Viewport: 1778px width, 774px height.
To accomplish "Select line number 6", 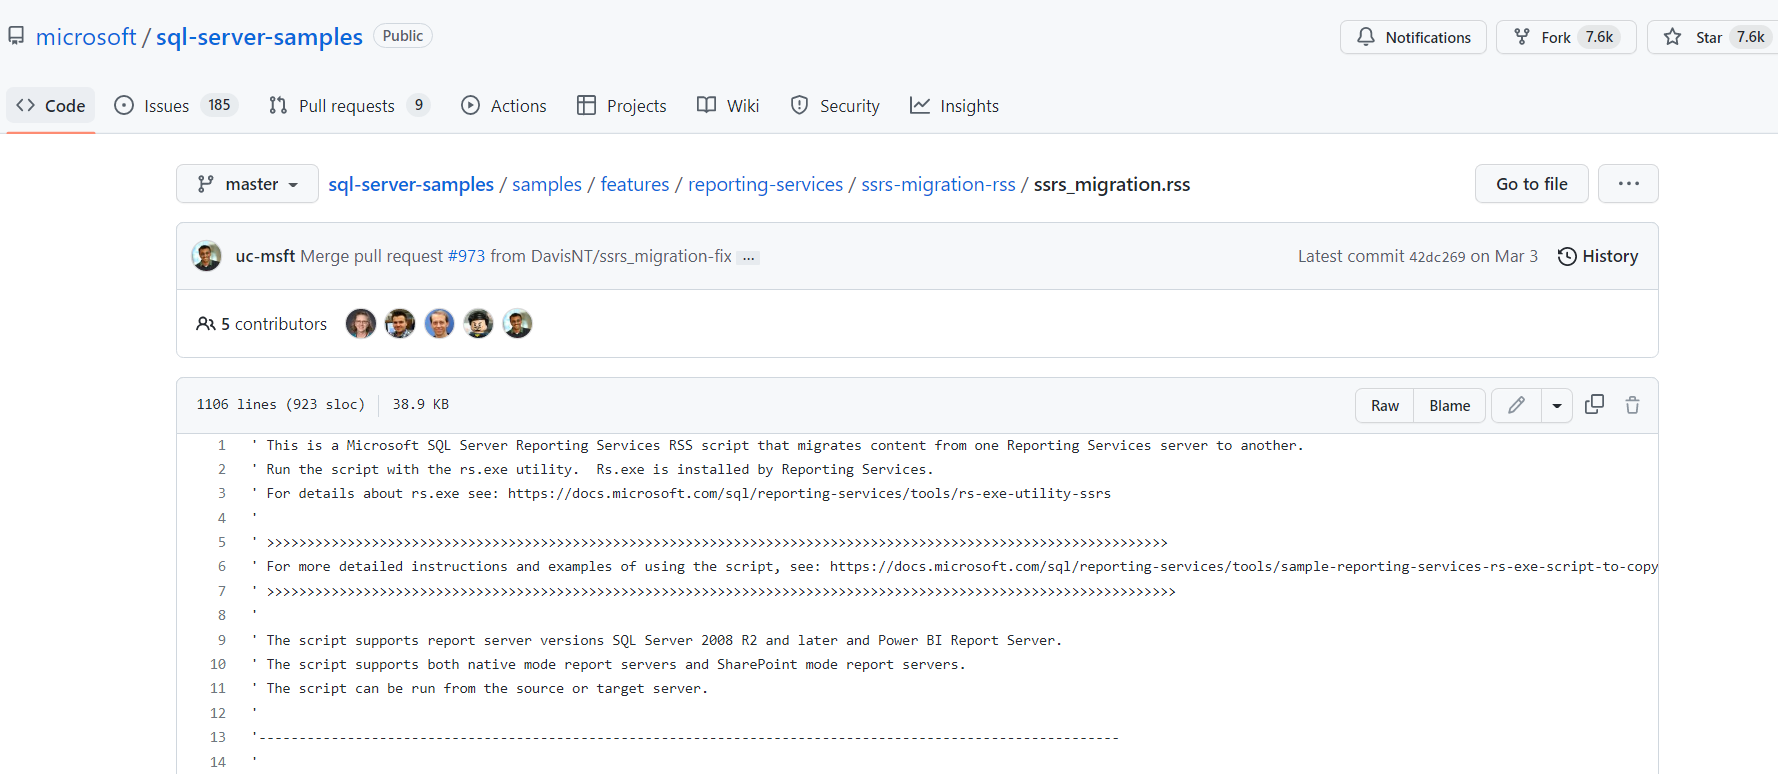I will [222, 566].
